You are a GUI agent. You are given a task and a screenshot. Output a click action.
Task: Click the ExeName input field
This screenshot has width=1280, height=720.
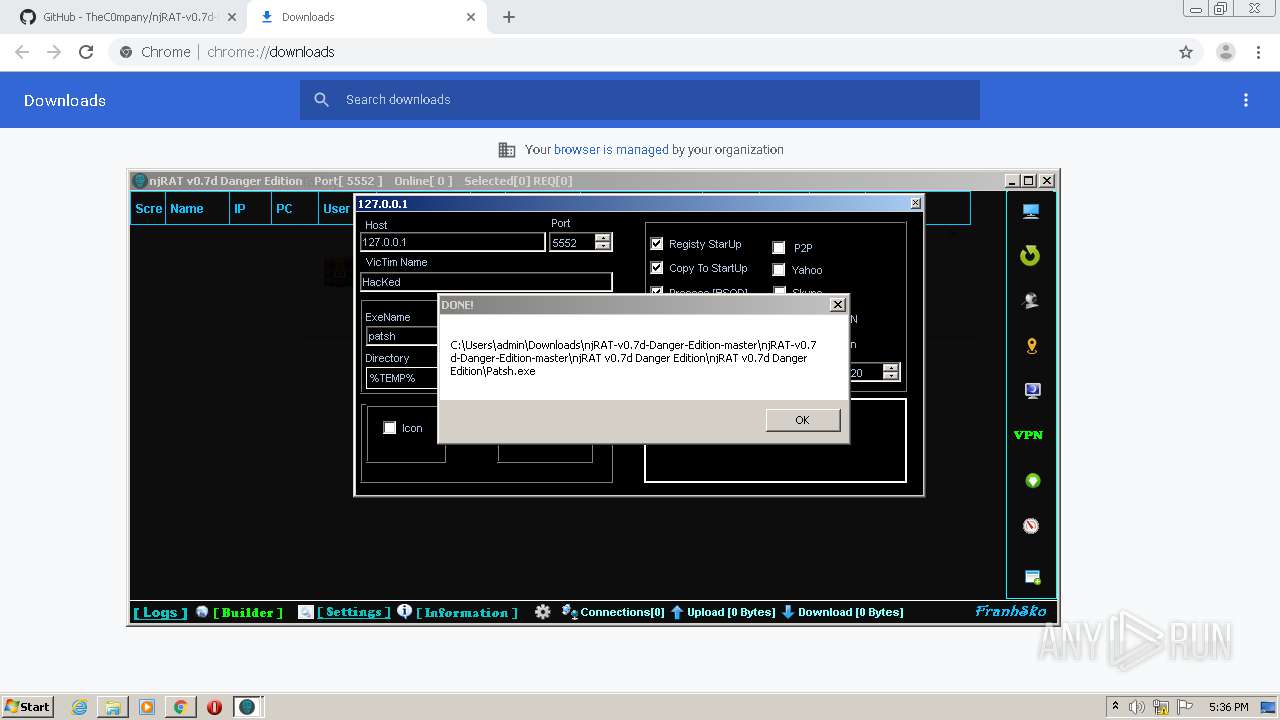[402, 336]
